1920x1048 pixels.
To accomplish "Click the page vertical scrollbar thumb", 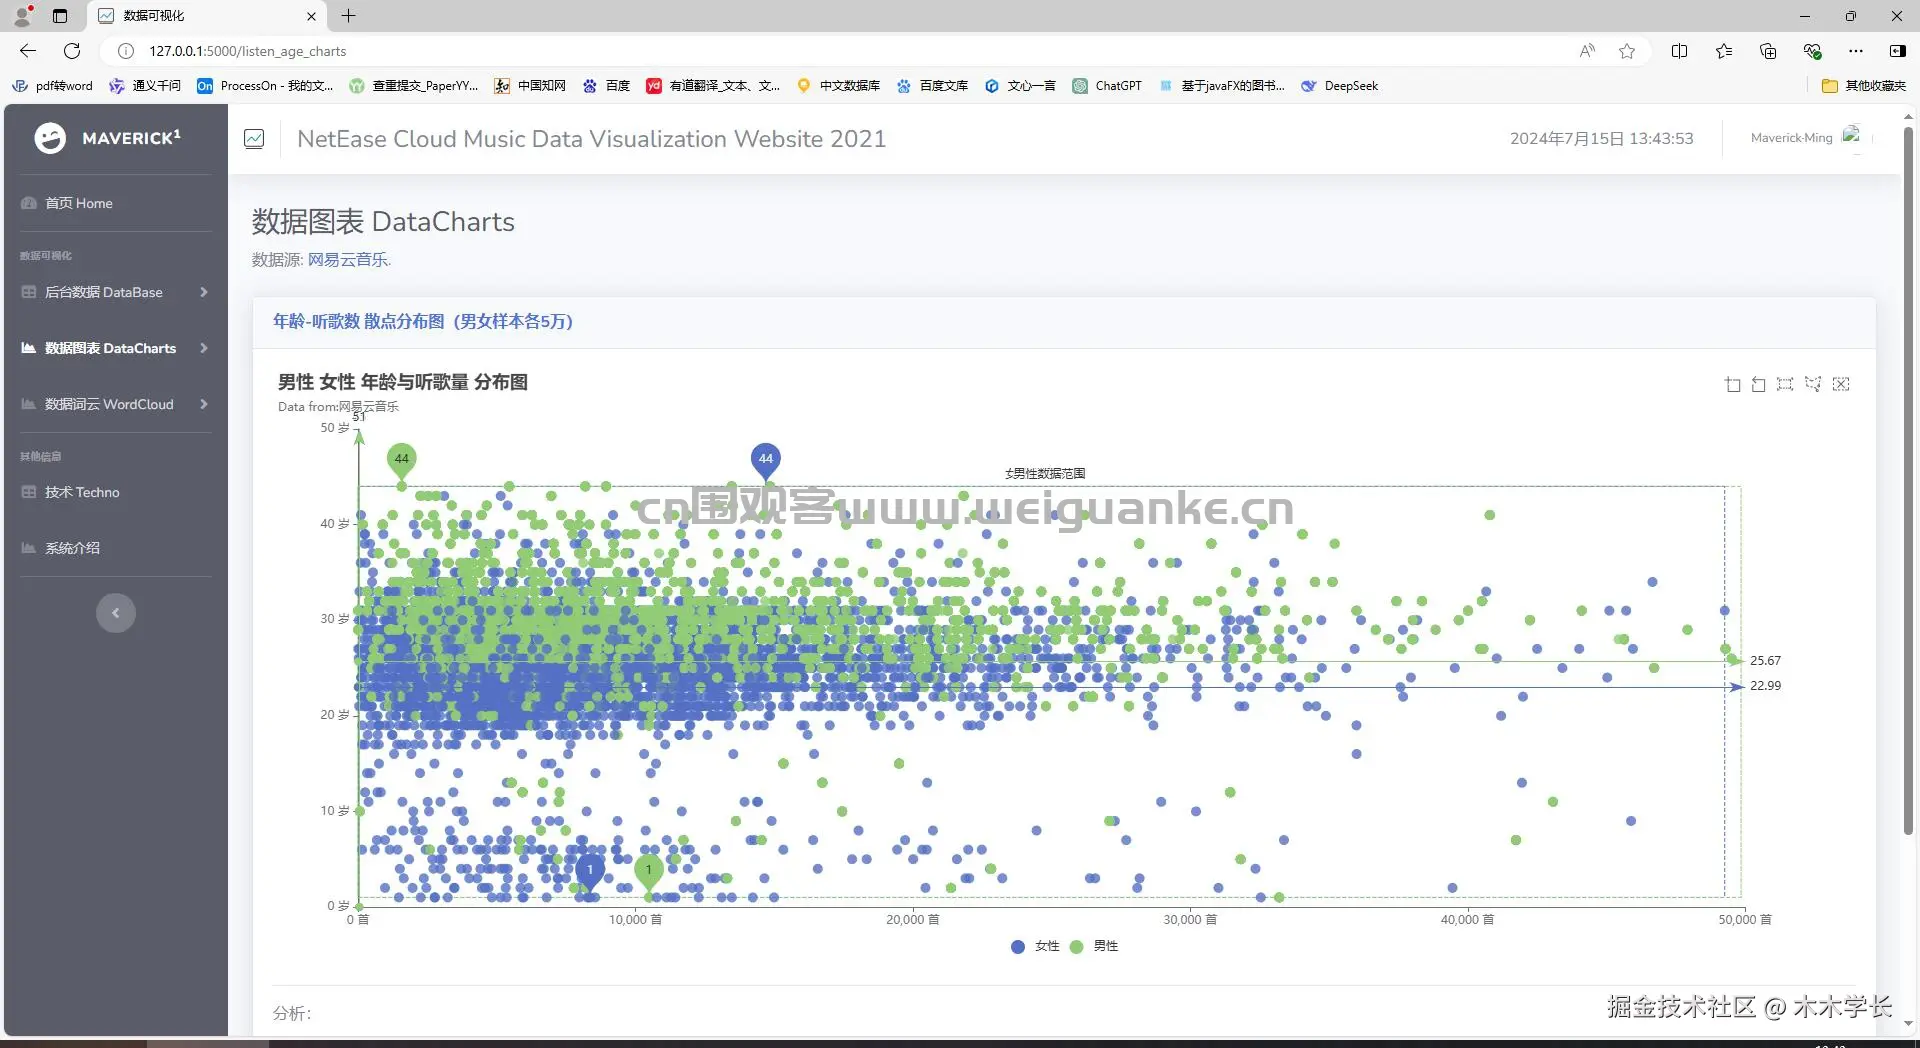I will pos(1908,480).
